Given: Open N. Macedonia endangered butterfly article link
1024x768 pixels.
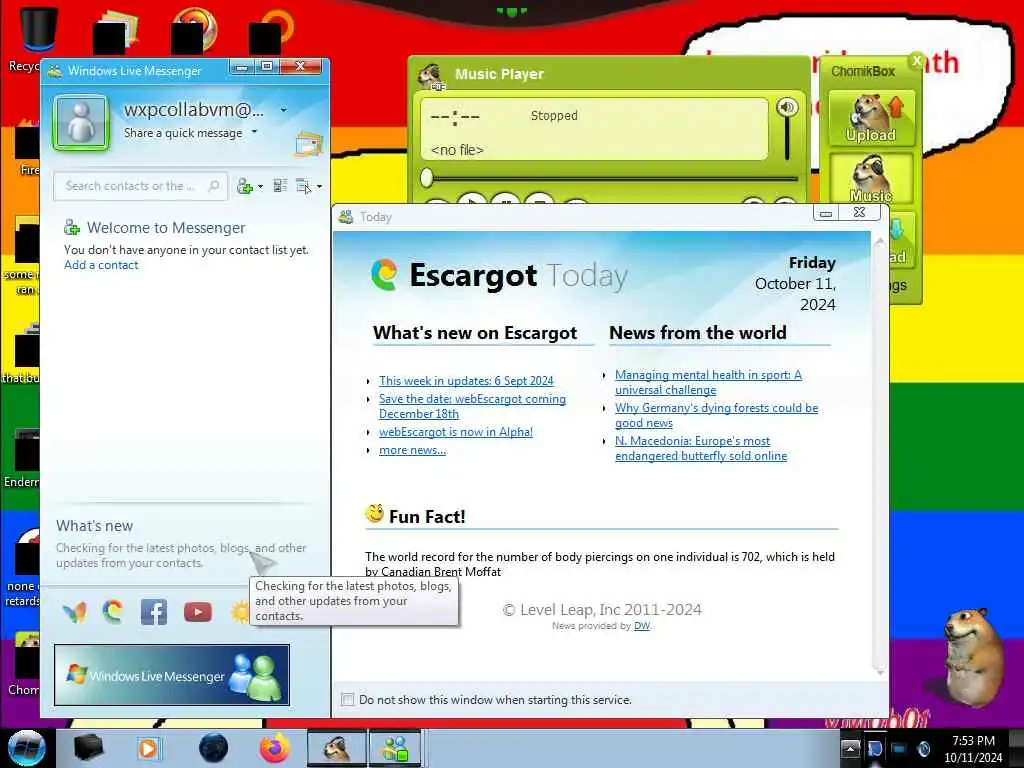Looking at the screenshot, I should point(701,449).
